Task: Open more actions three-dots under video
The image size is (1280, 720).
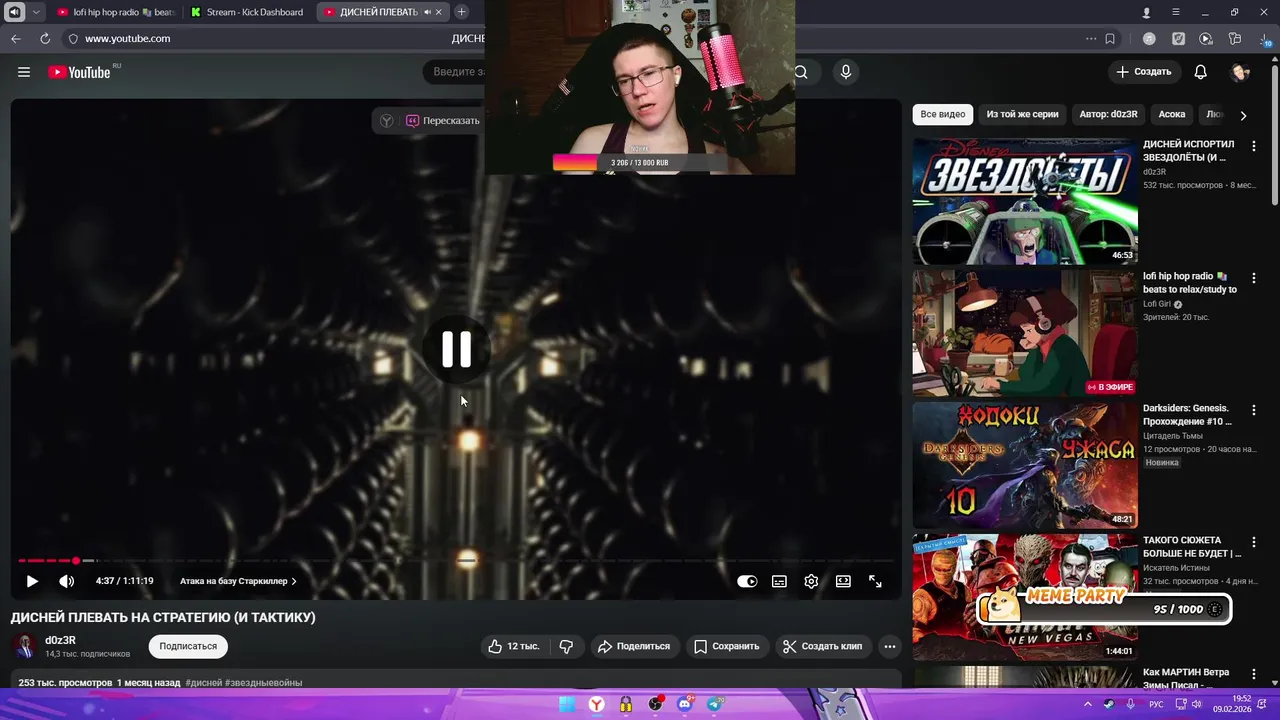Action: coord(889,646)
